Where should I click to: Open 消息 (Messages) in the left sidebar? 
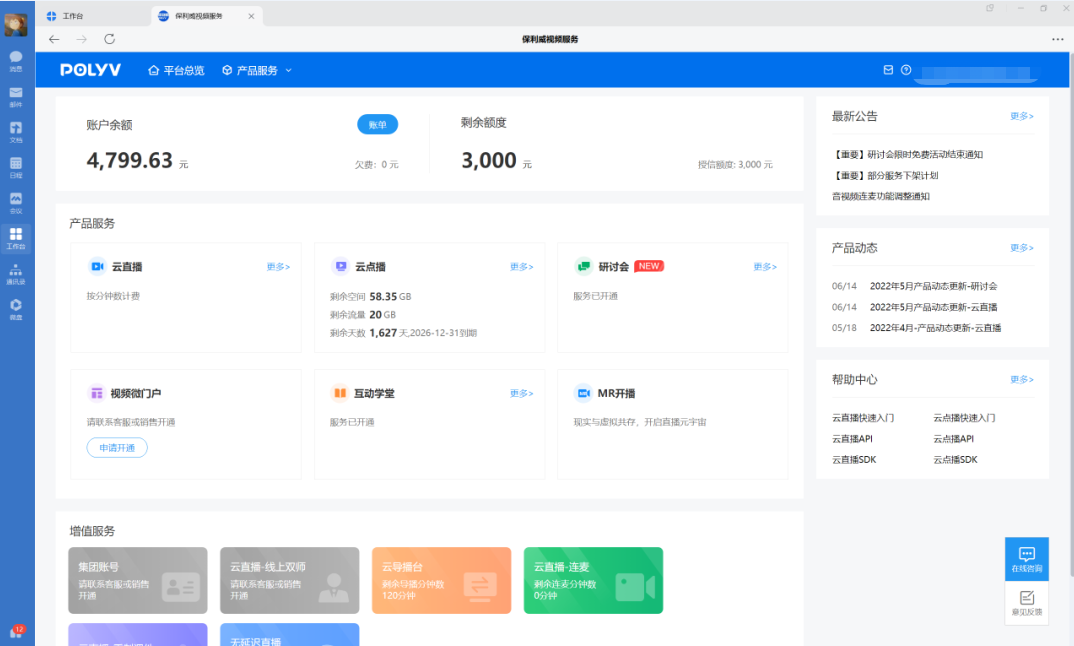pos(16,60)
